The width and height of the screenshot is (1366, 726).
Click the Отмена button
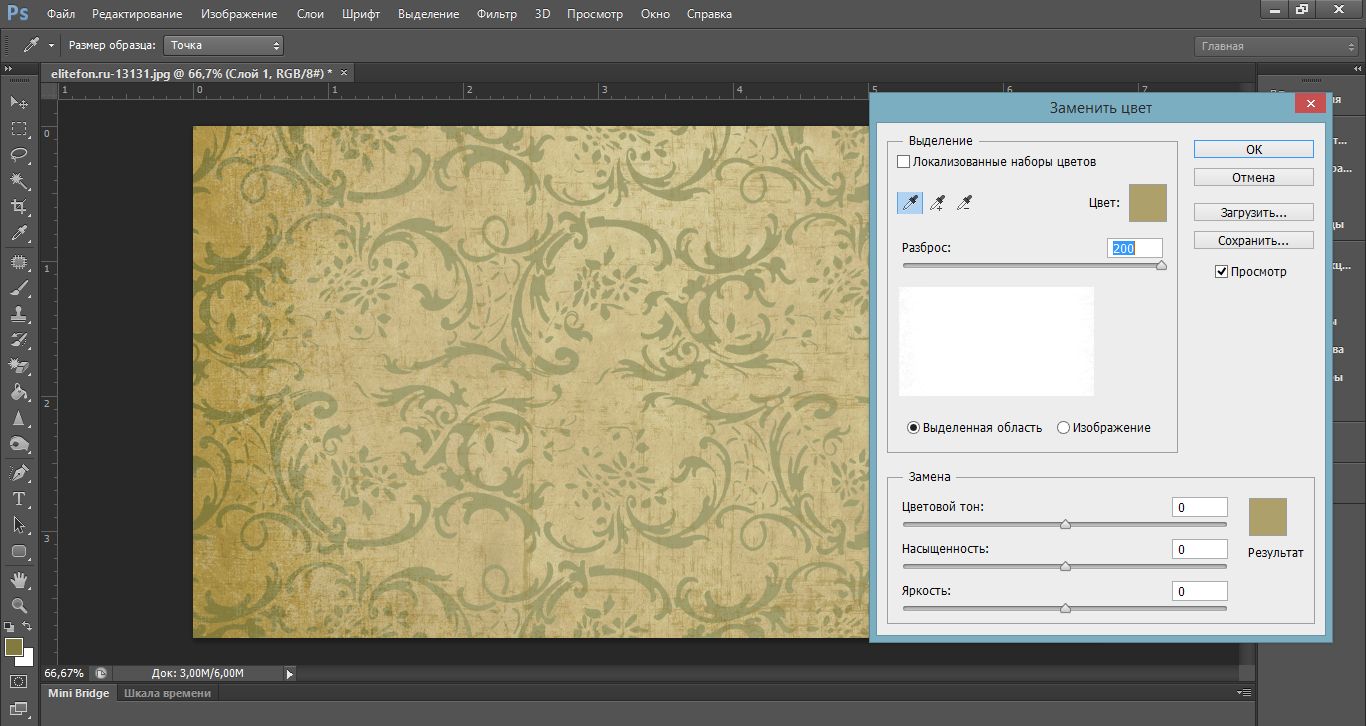pos(1254,177)
